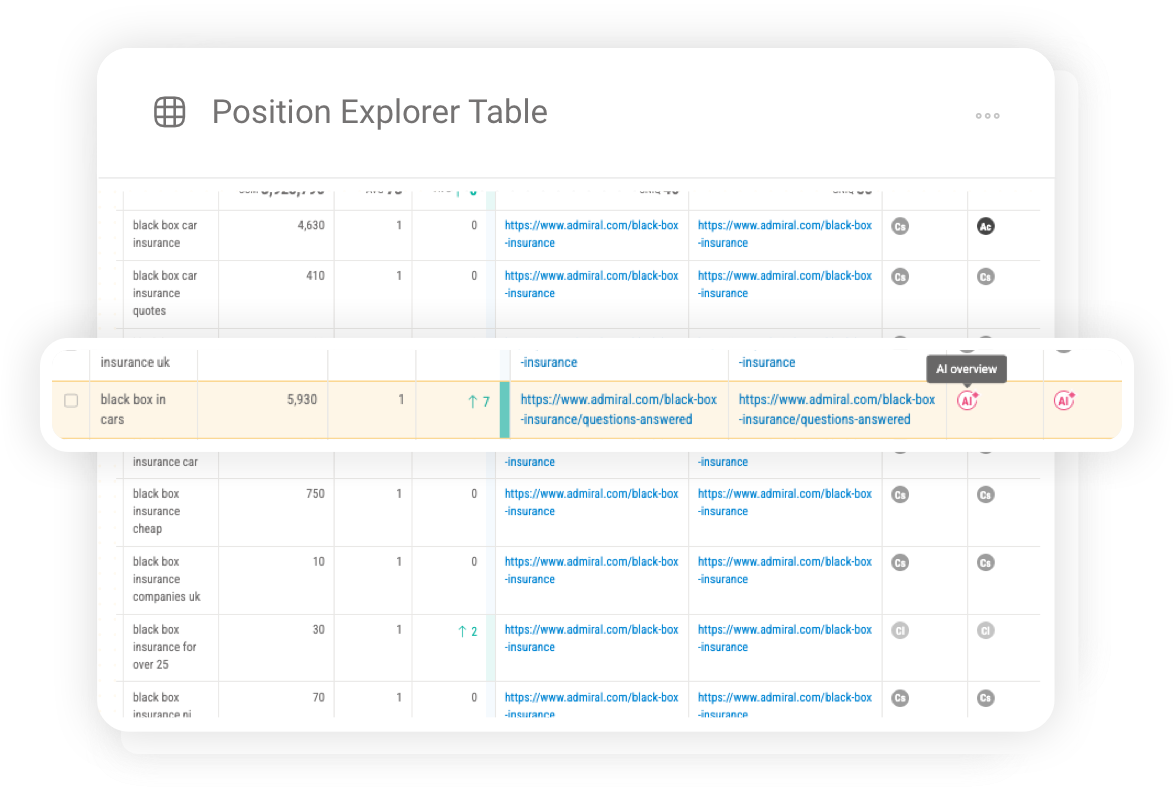This screenshot has width=1174, height=794.
Task: Click the second URL in the highlighted row
Action: [x=836, y=408]
